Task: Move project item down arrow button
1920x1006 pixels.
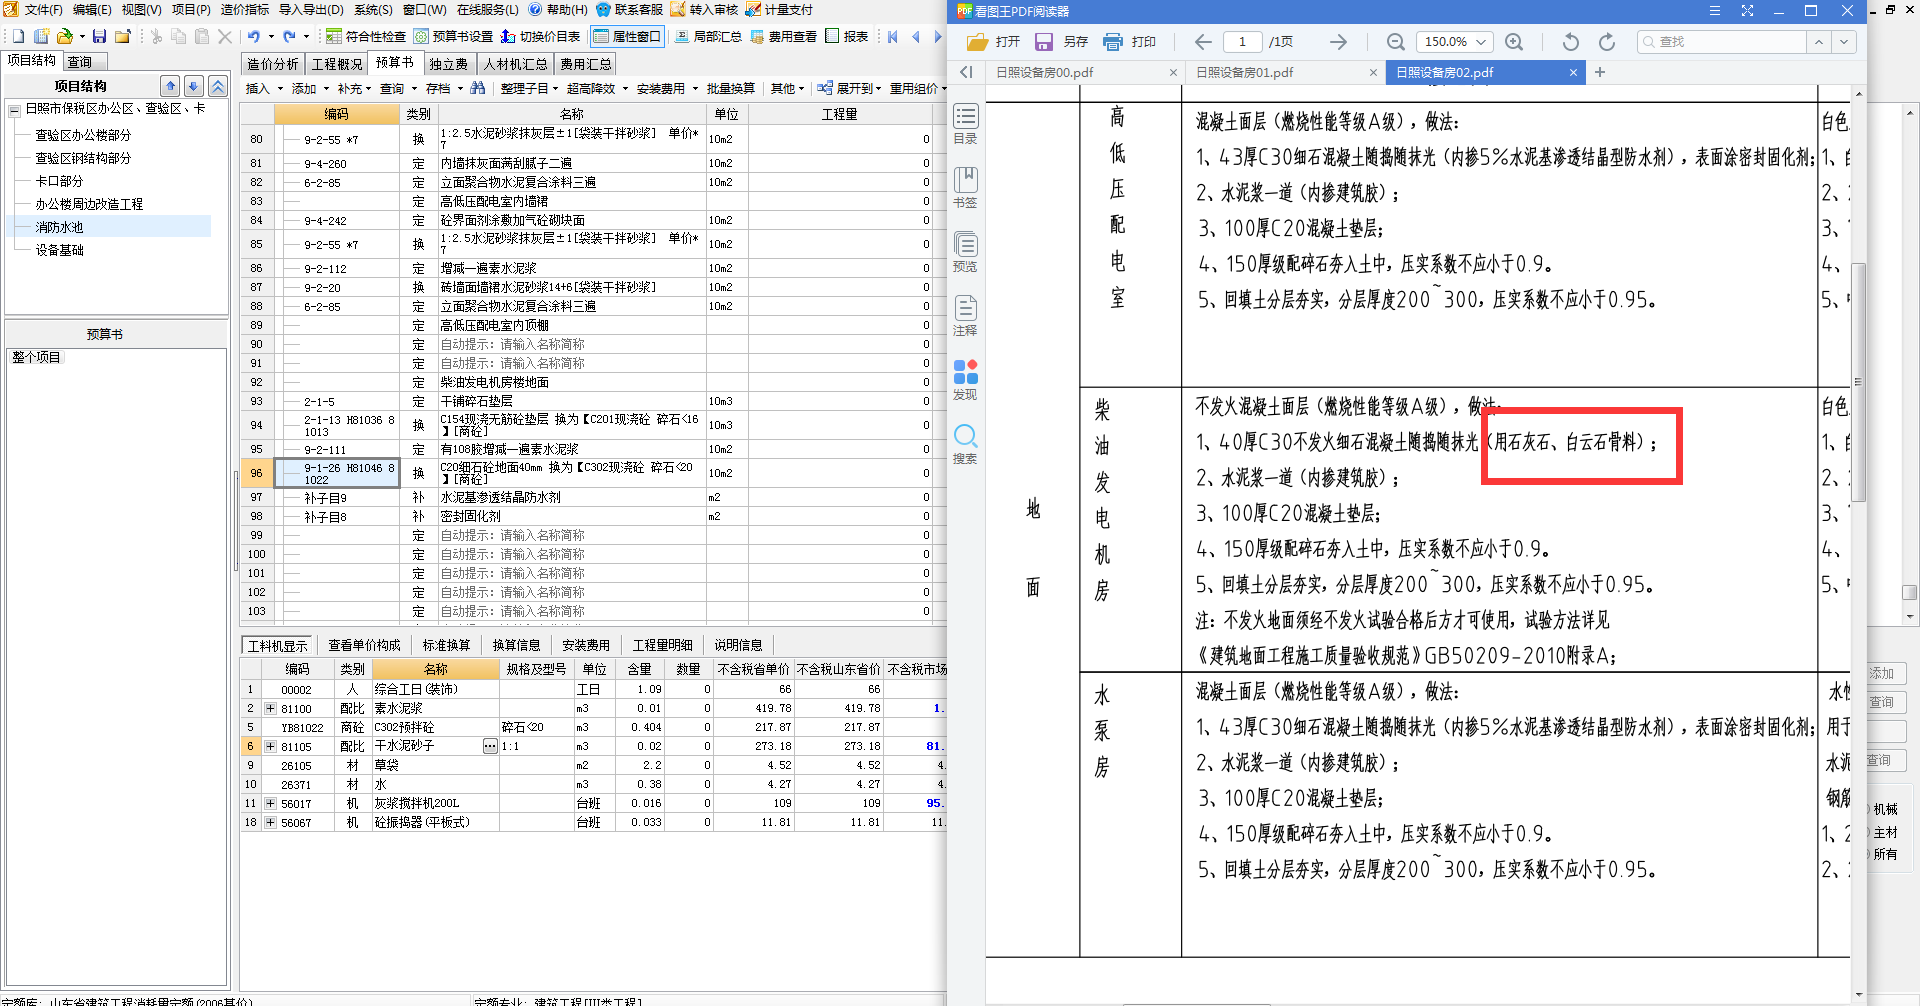Action: click(x=194, y=86)
